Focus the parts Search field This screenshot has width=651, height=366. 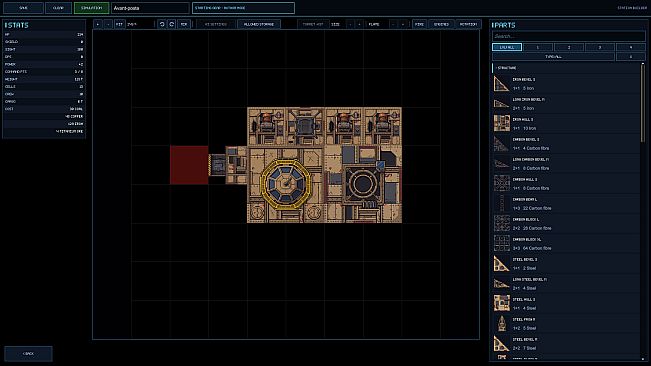(x=568, y=37)
